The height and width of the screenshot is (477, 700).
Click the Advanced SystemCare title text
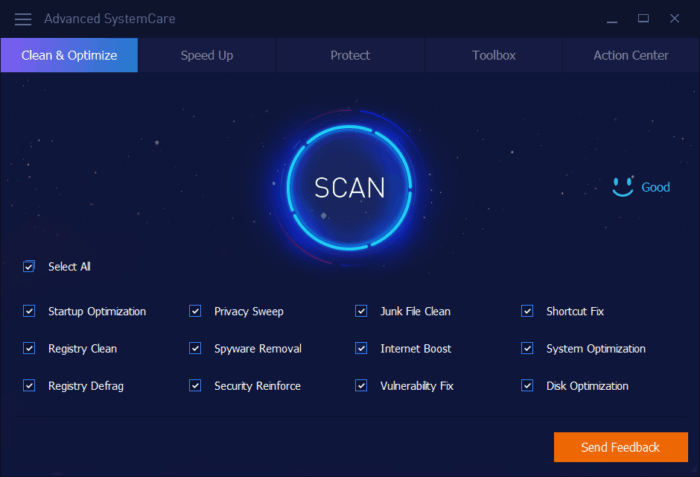(109, 19)
